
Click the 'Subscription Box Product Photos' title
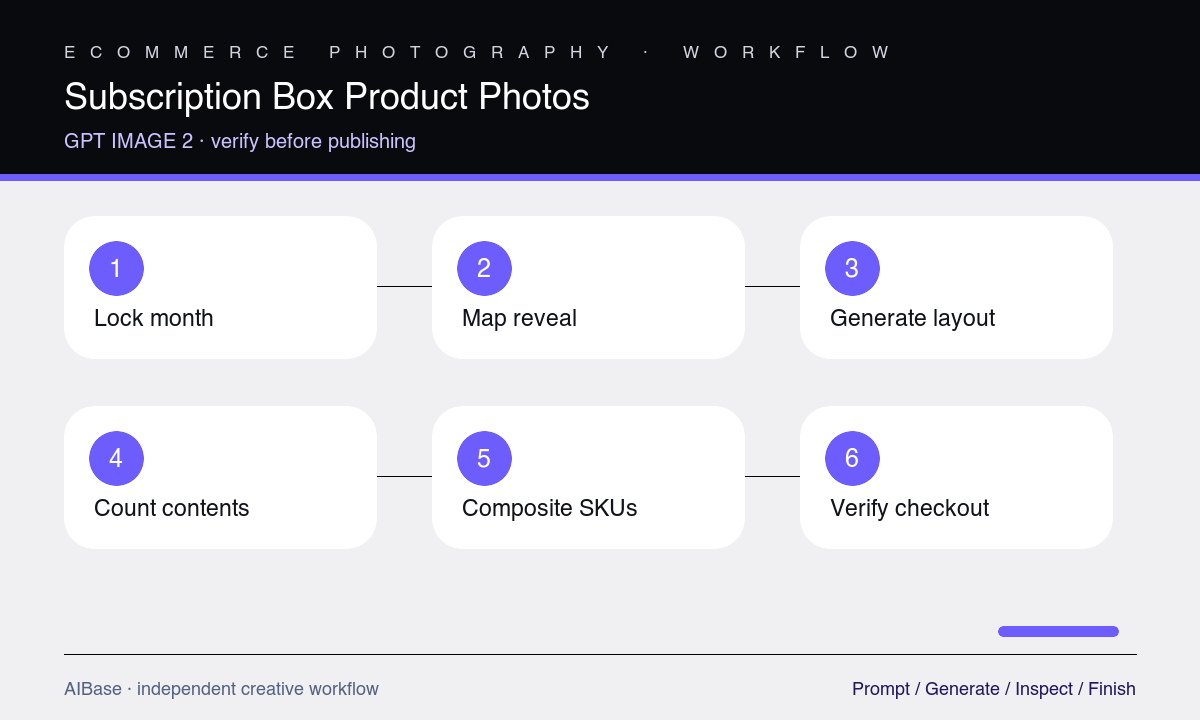[x=327, y=97]
